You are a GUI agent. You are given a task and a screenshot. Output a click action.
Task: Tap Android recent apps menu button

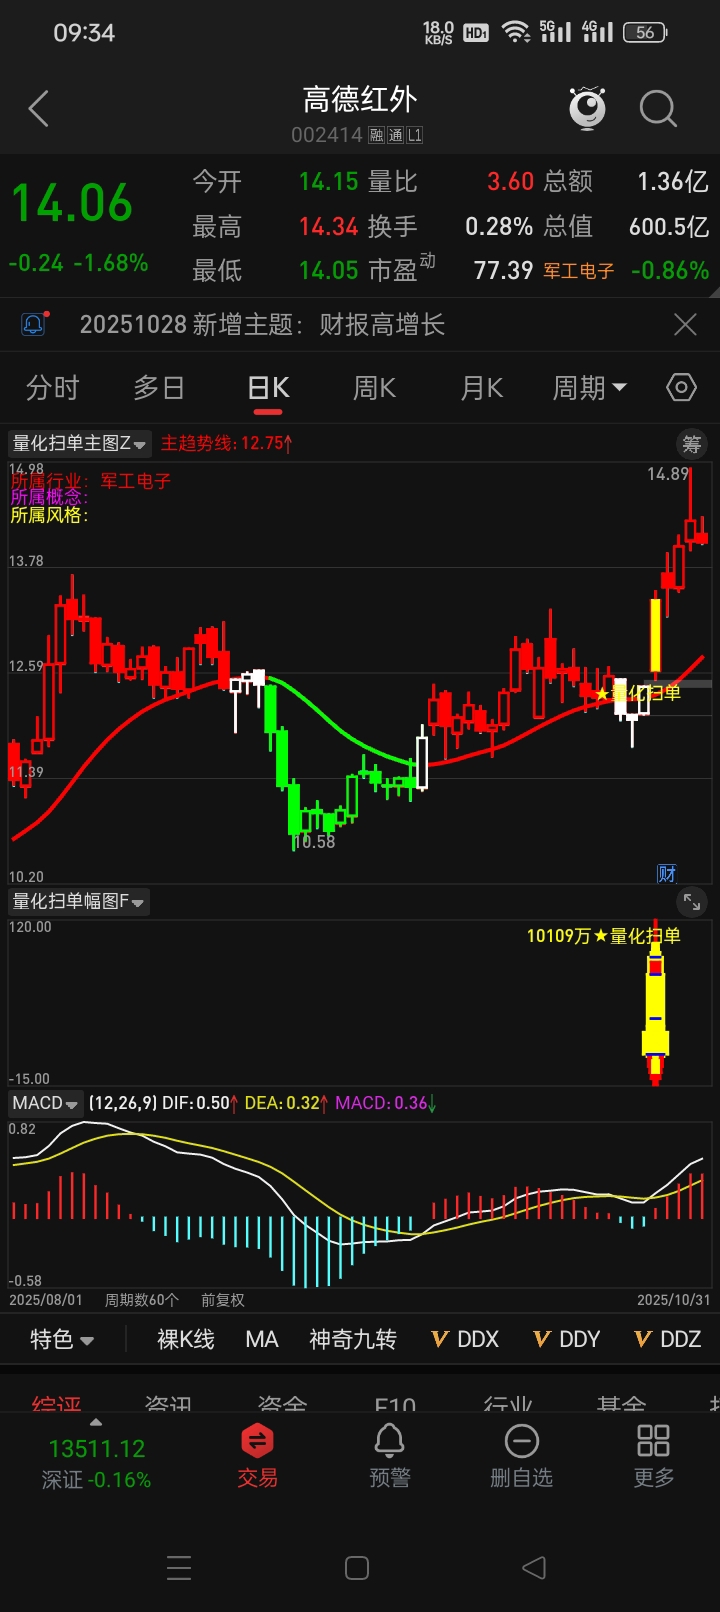179,1567
